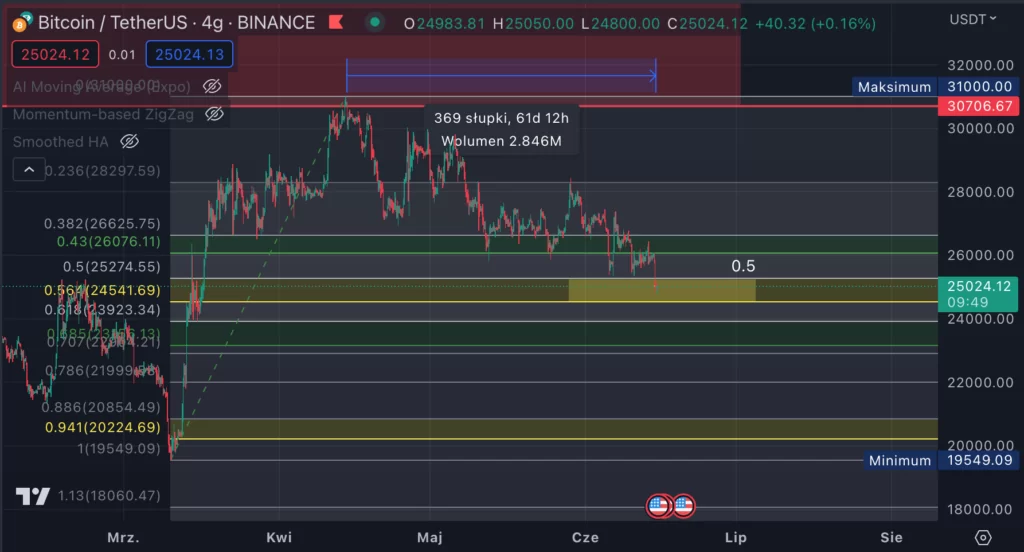Show the AI Moving Average indicator

212,86
